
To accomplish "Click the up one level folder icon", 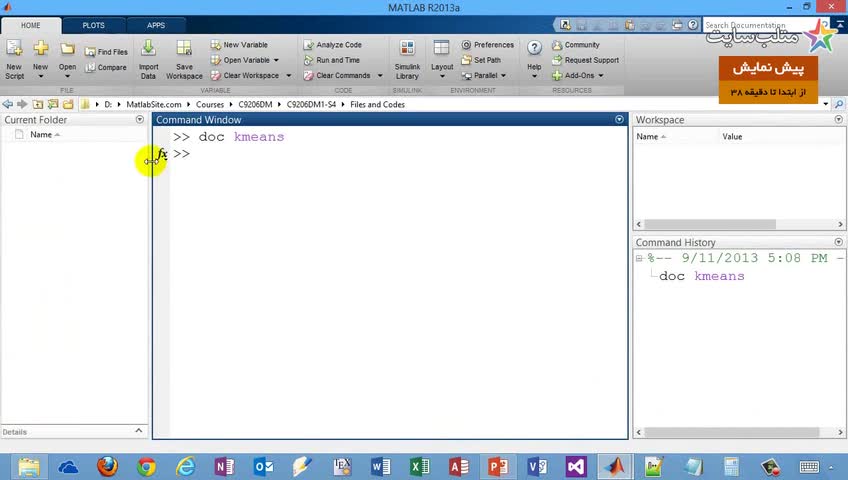I will (x=38, y=104).
